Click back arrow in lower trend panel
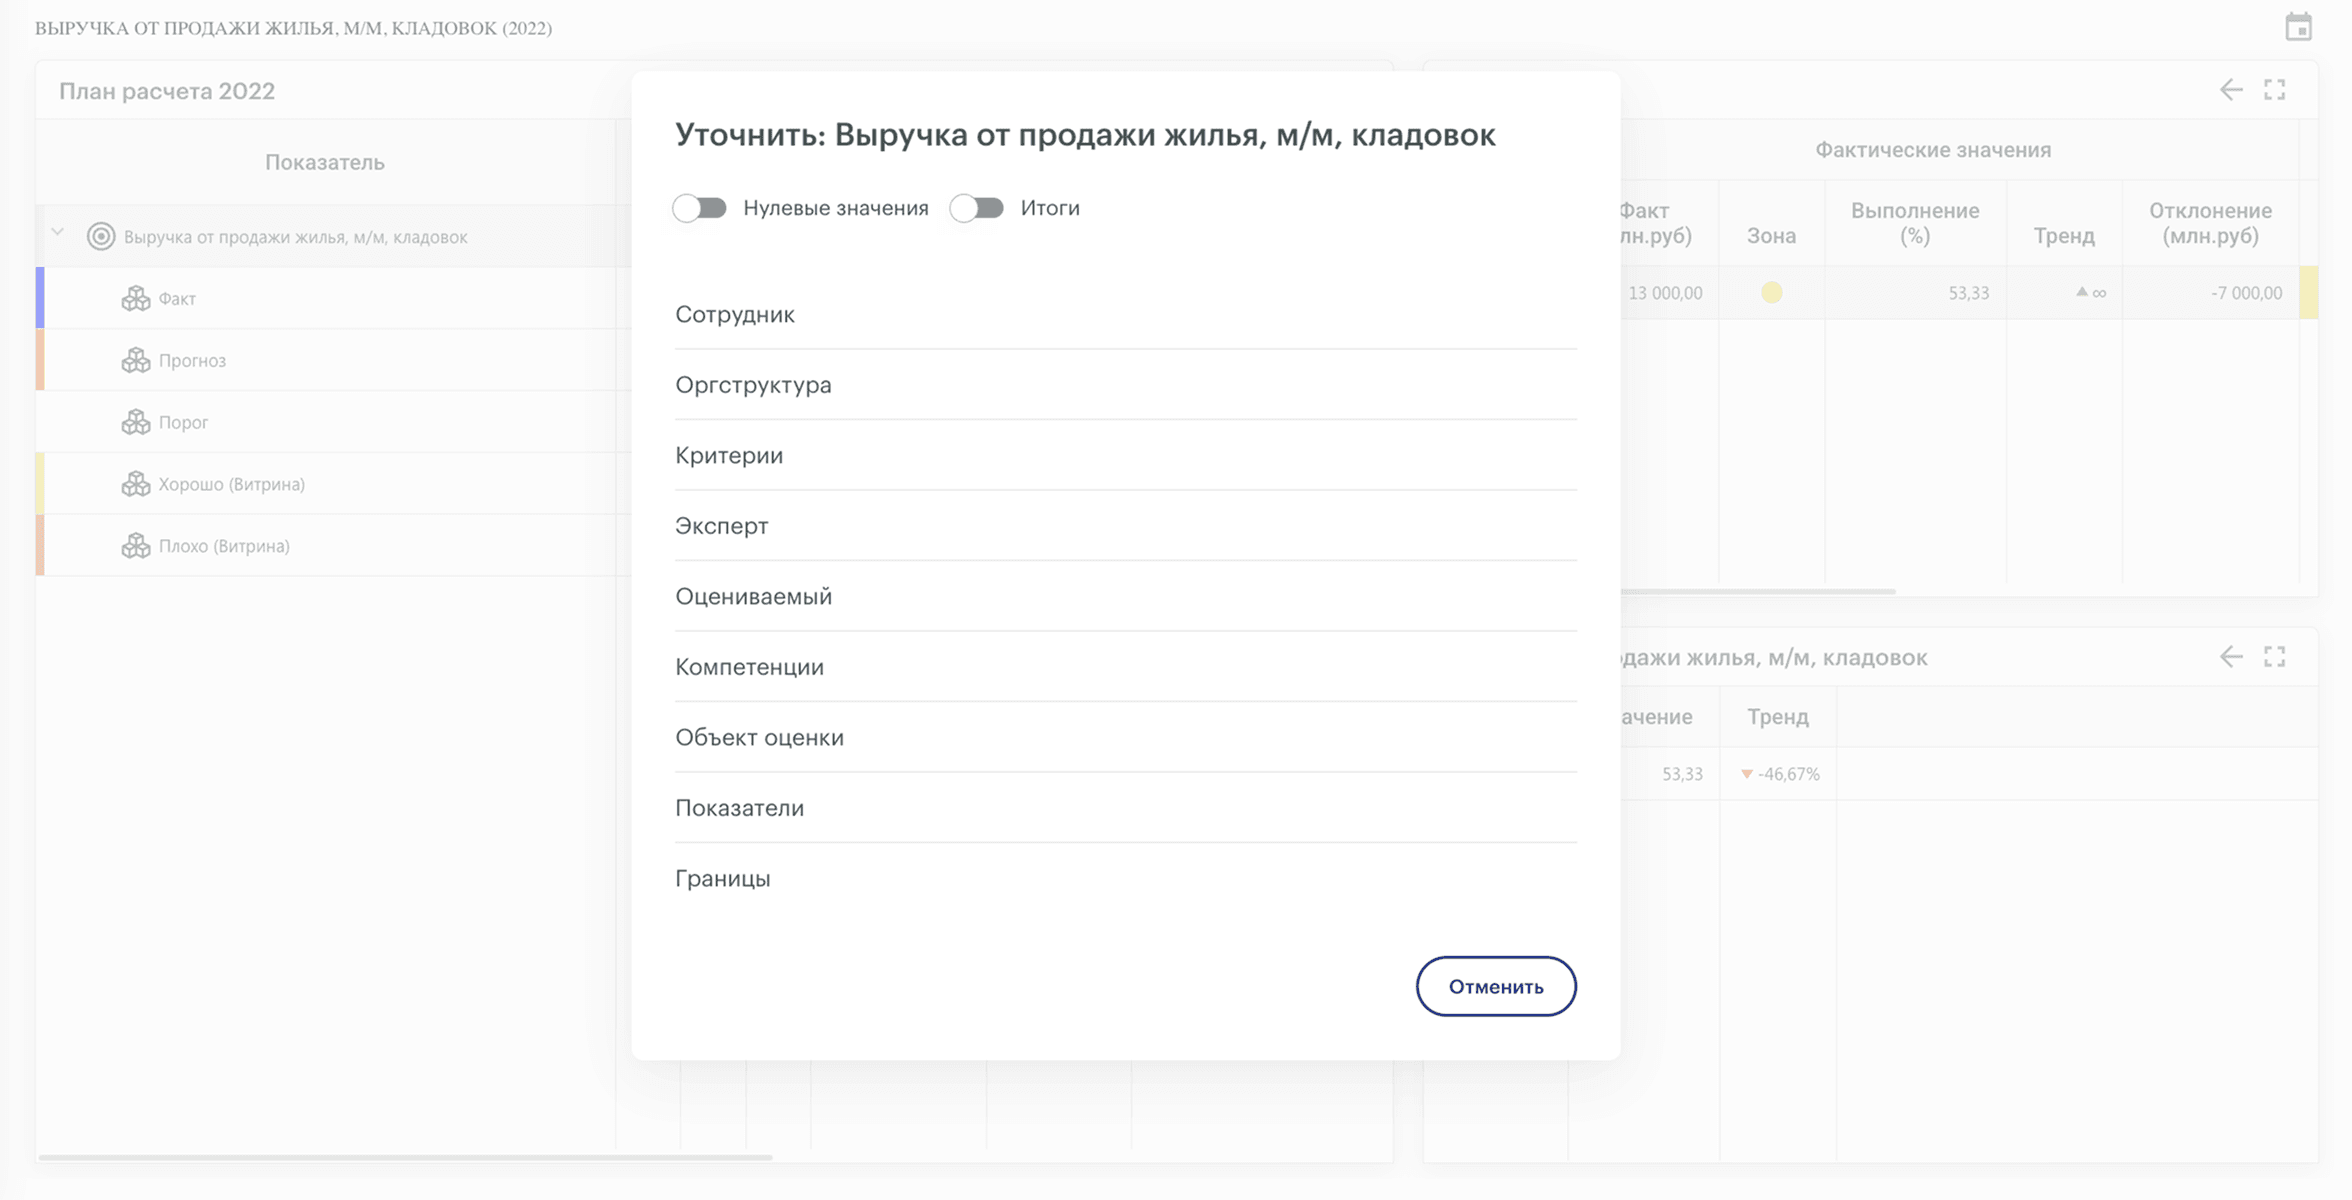Screen dimensions: 2352x1200 coord(2231,657)
